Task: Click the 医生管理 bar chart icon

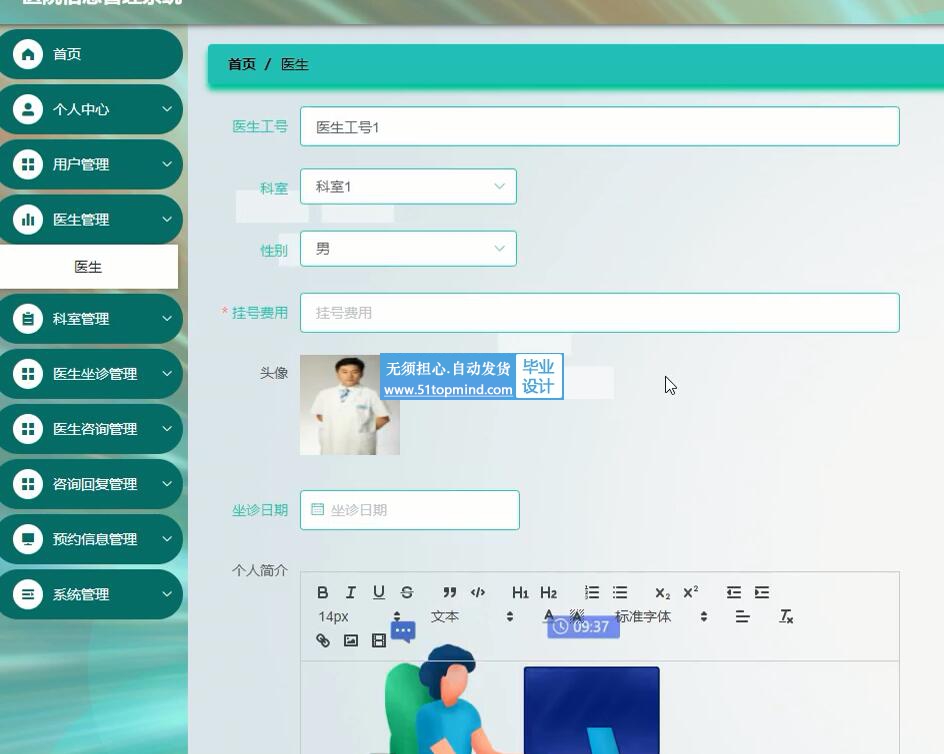Action: pos(28,219)
